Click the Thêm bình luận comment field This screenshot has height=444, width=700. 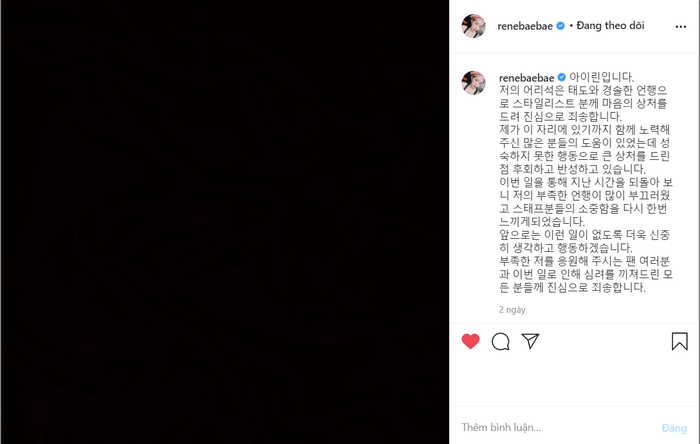click(556, 427)
